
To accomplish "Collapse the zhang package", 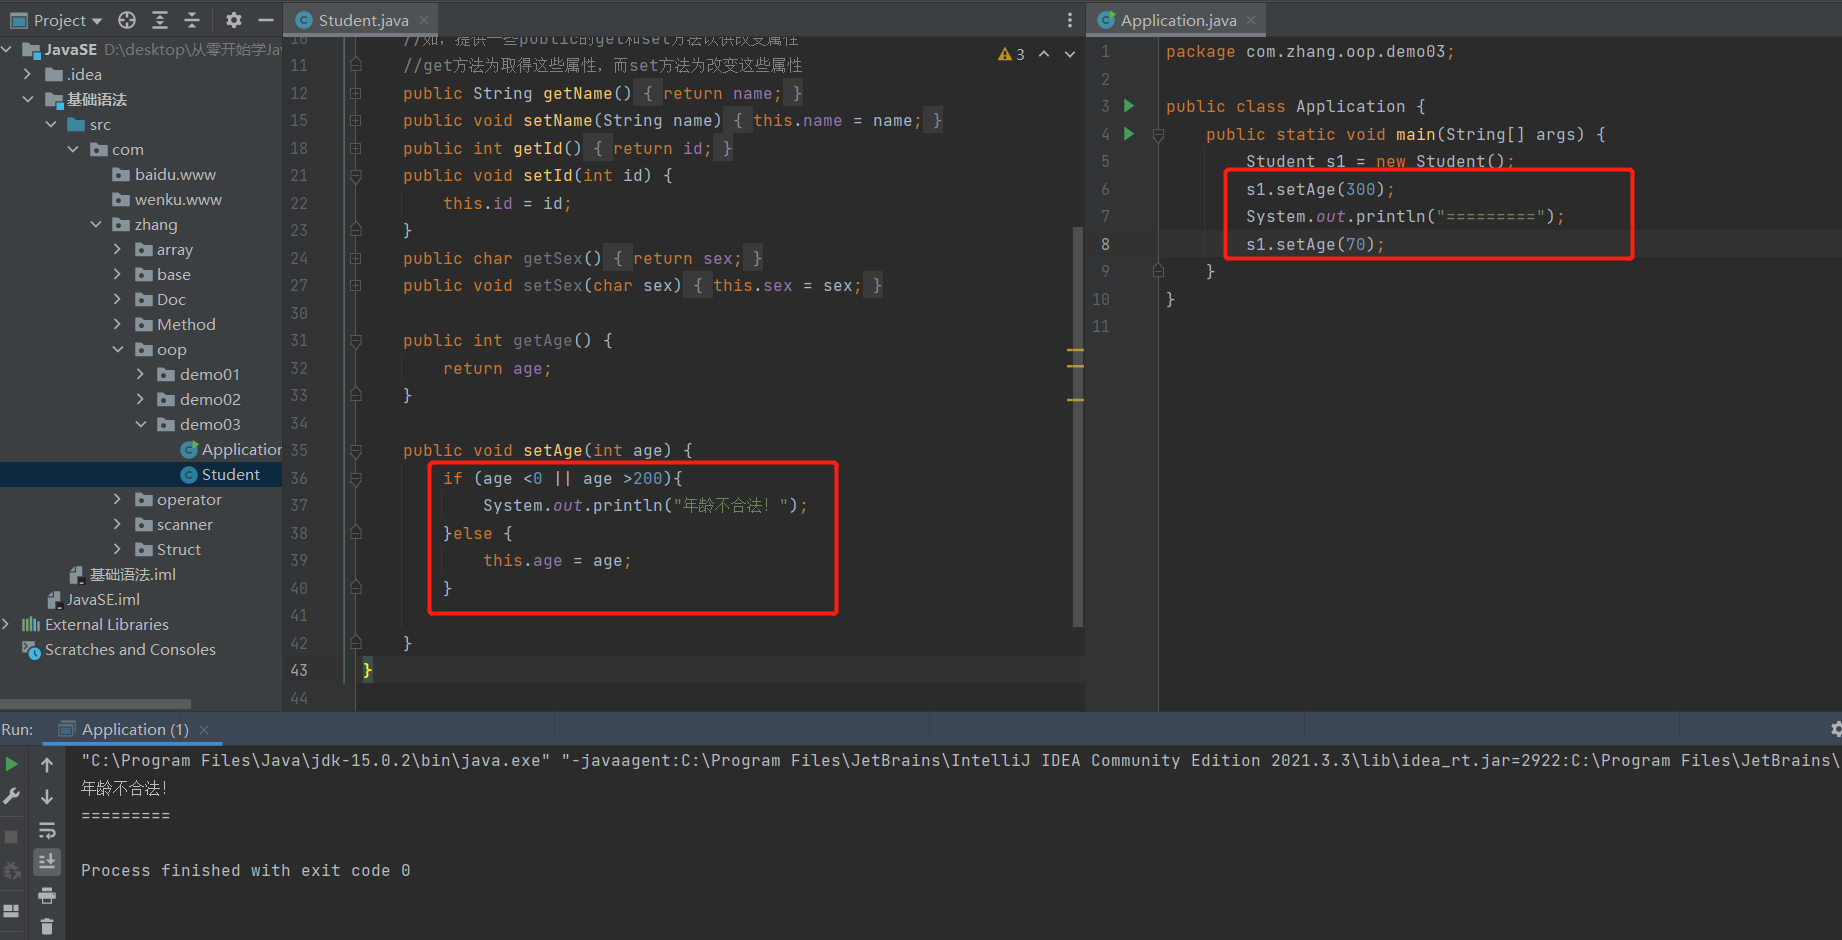I will coord(96,224).
